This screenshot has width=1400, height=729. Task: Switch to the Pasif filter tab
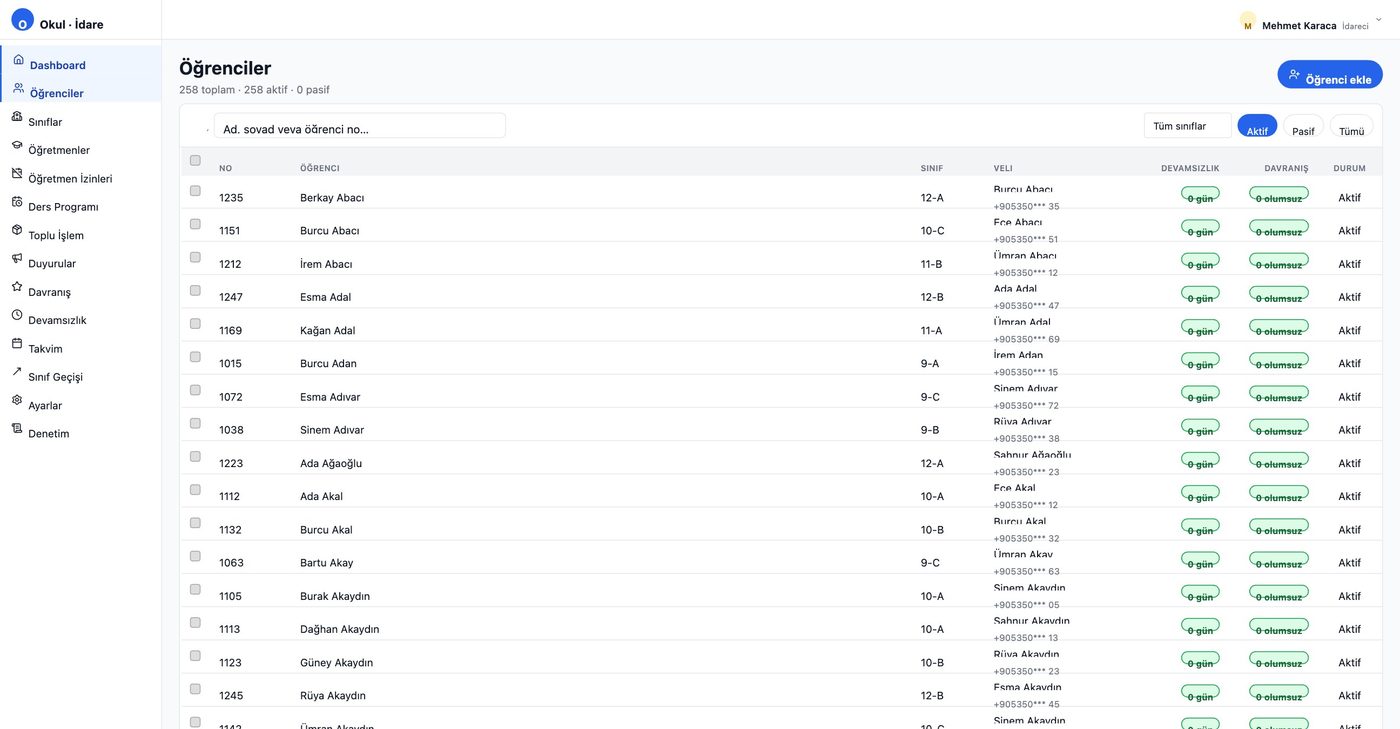point(1303,126)
